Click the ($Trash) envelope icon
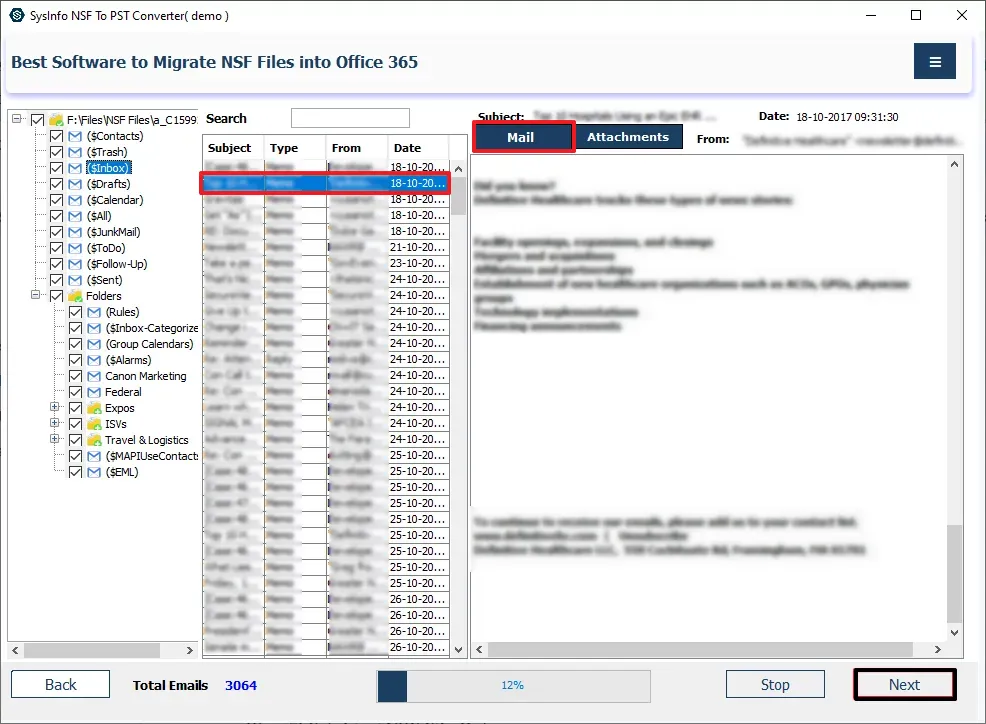986x724 pixels. pos(75,152)
